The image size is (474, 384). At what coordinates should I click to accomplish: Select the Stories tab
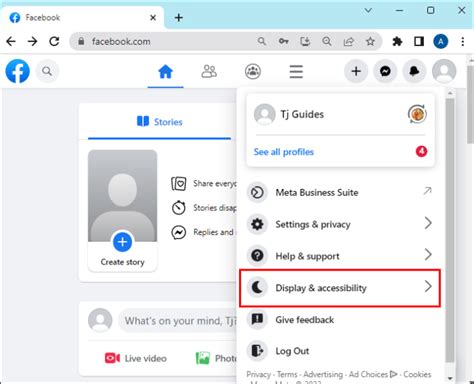159,122
